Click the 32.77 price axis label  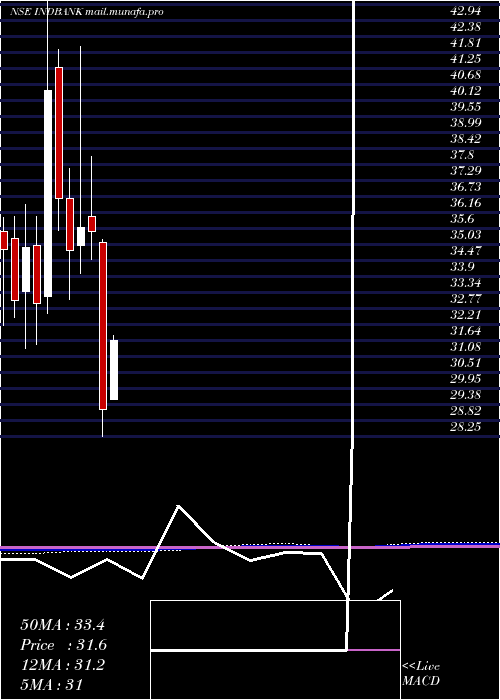click(466, 299)
